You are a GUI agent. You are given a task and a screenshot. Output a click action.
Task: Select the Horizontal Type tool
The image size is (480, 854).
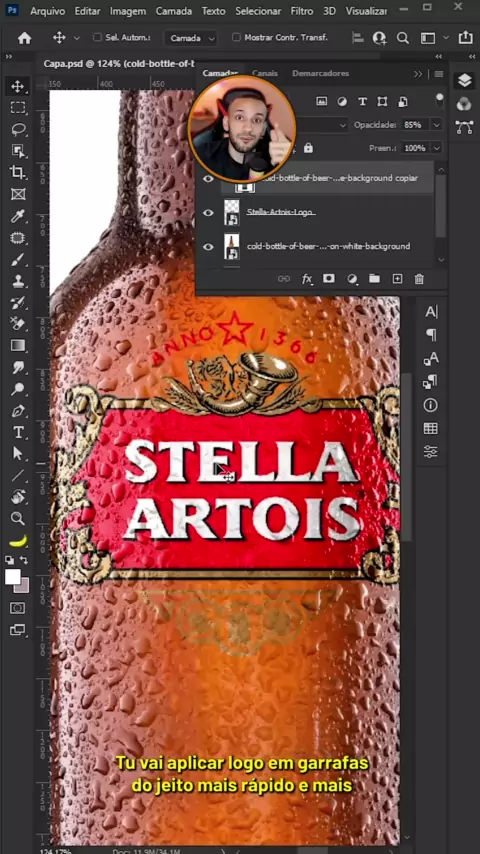click(18, 432)
